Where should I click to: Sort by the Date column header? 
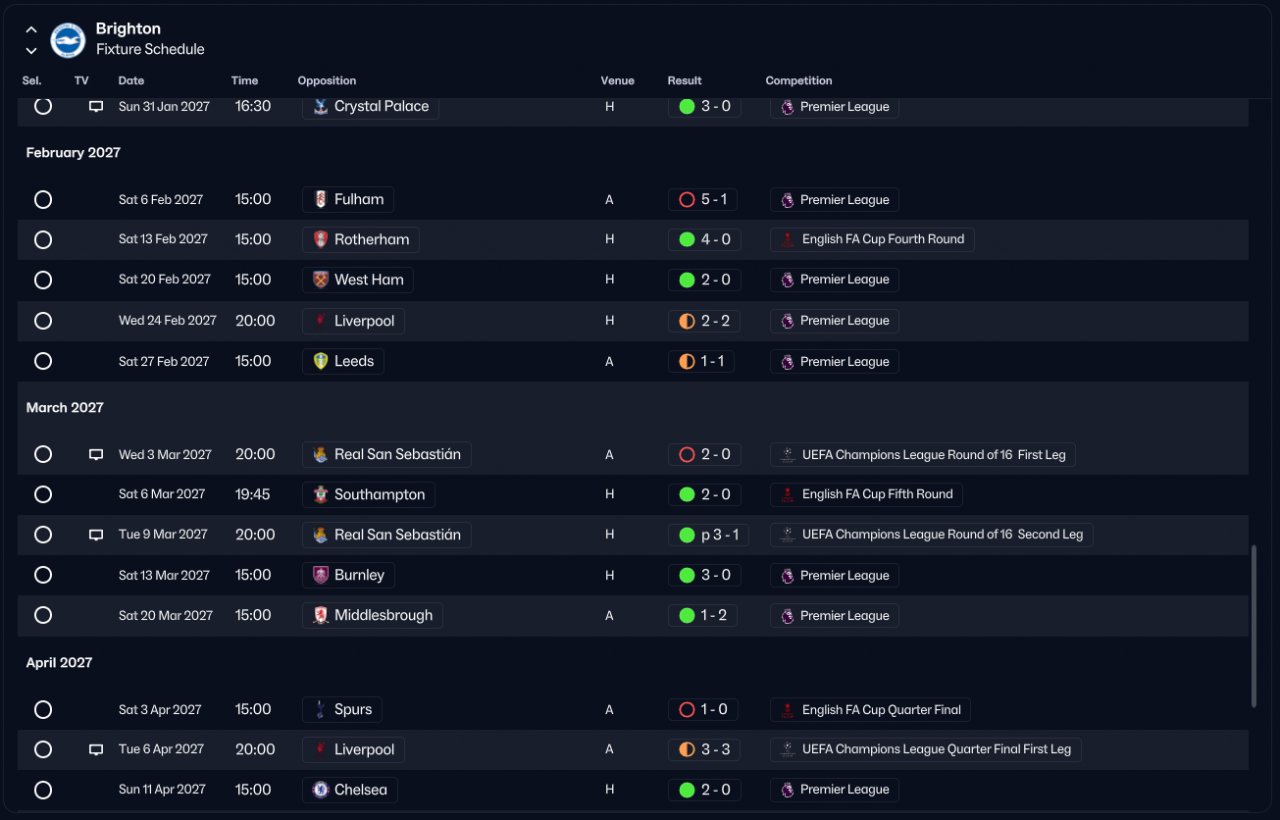pyautogui.click(x=131, y=81)
